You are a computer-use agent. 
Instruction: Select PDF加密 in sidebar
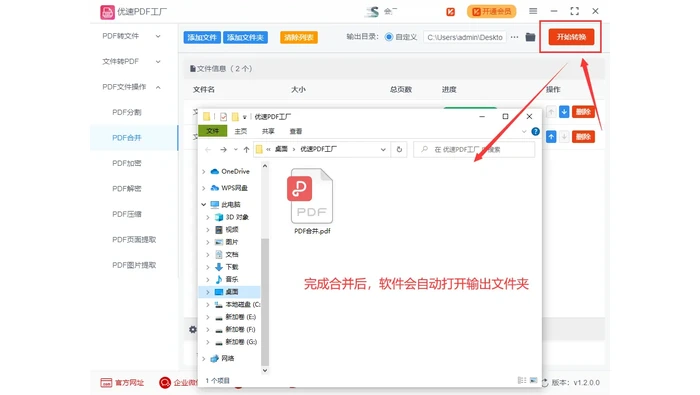[127, 163]
